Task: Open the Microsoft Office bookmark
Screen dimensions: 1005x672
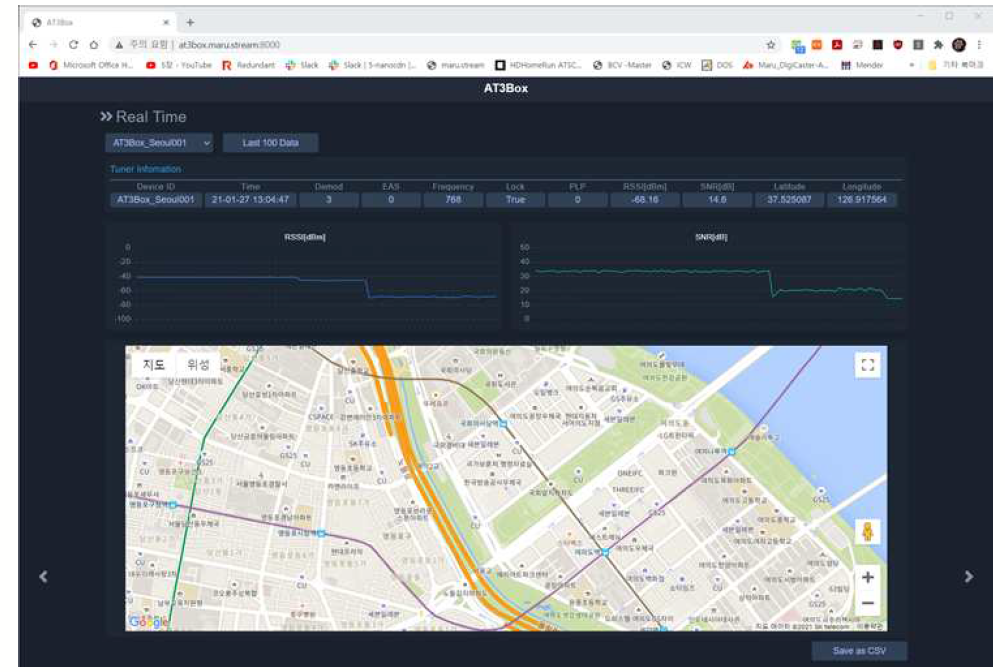Action: [91, 65]
